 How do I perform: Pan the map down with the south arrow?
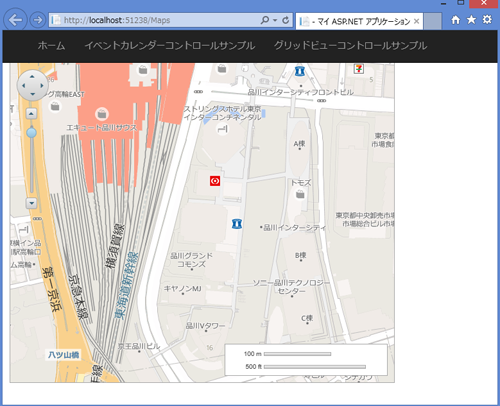click(x=32, y=94)
